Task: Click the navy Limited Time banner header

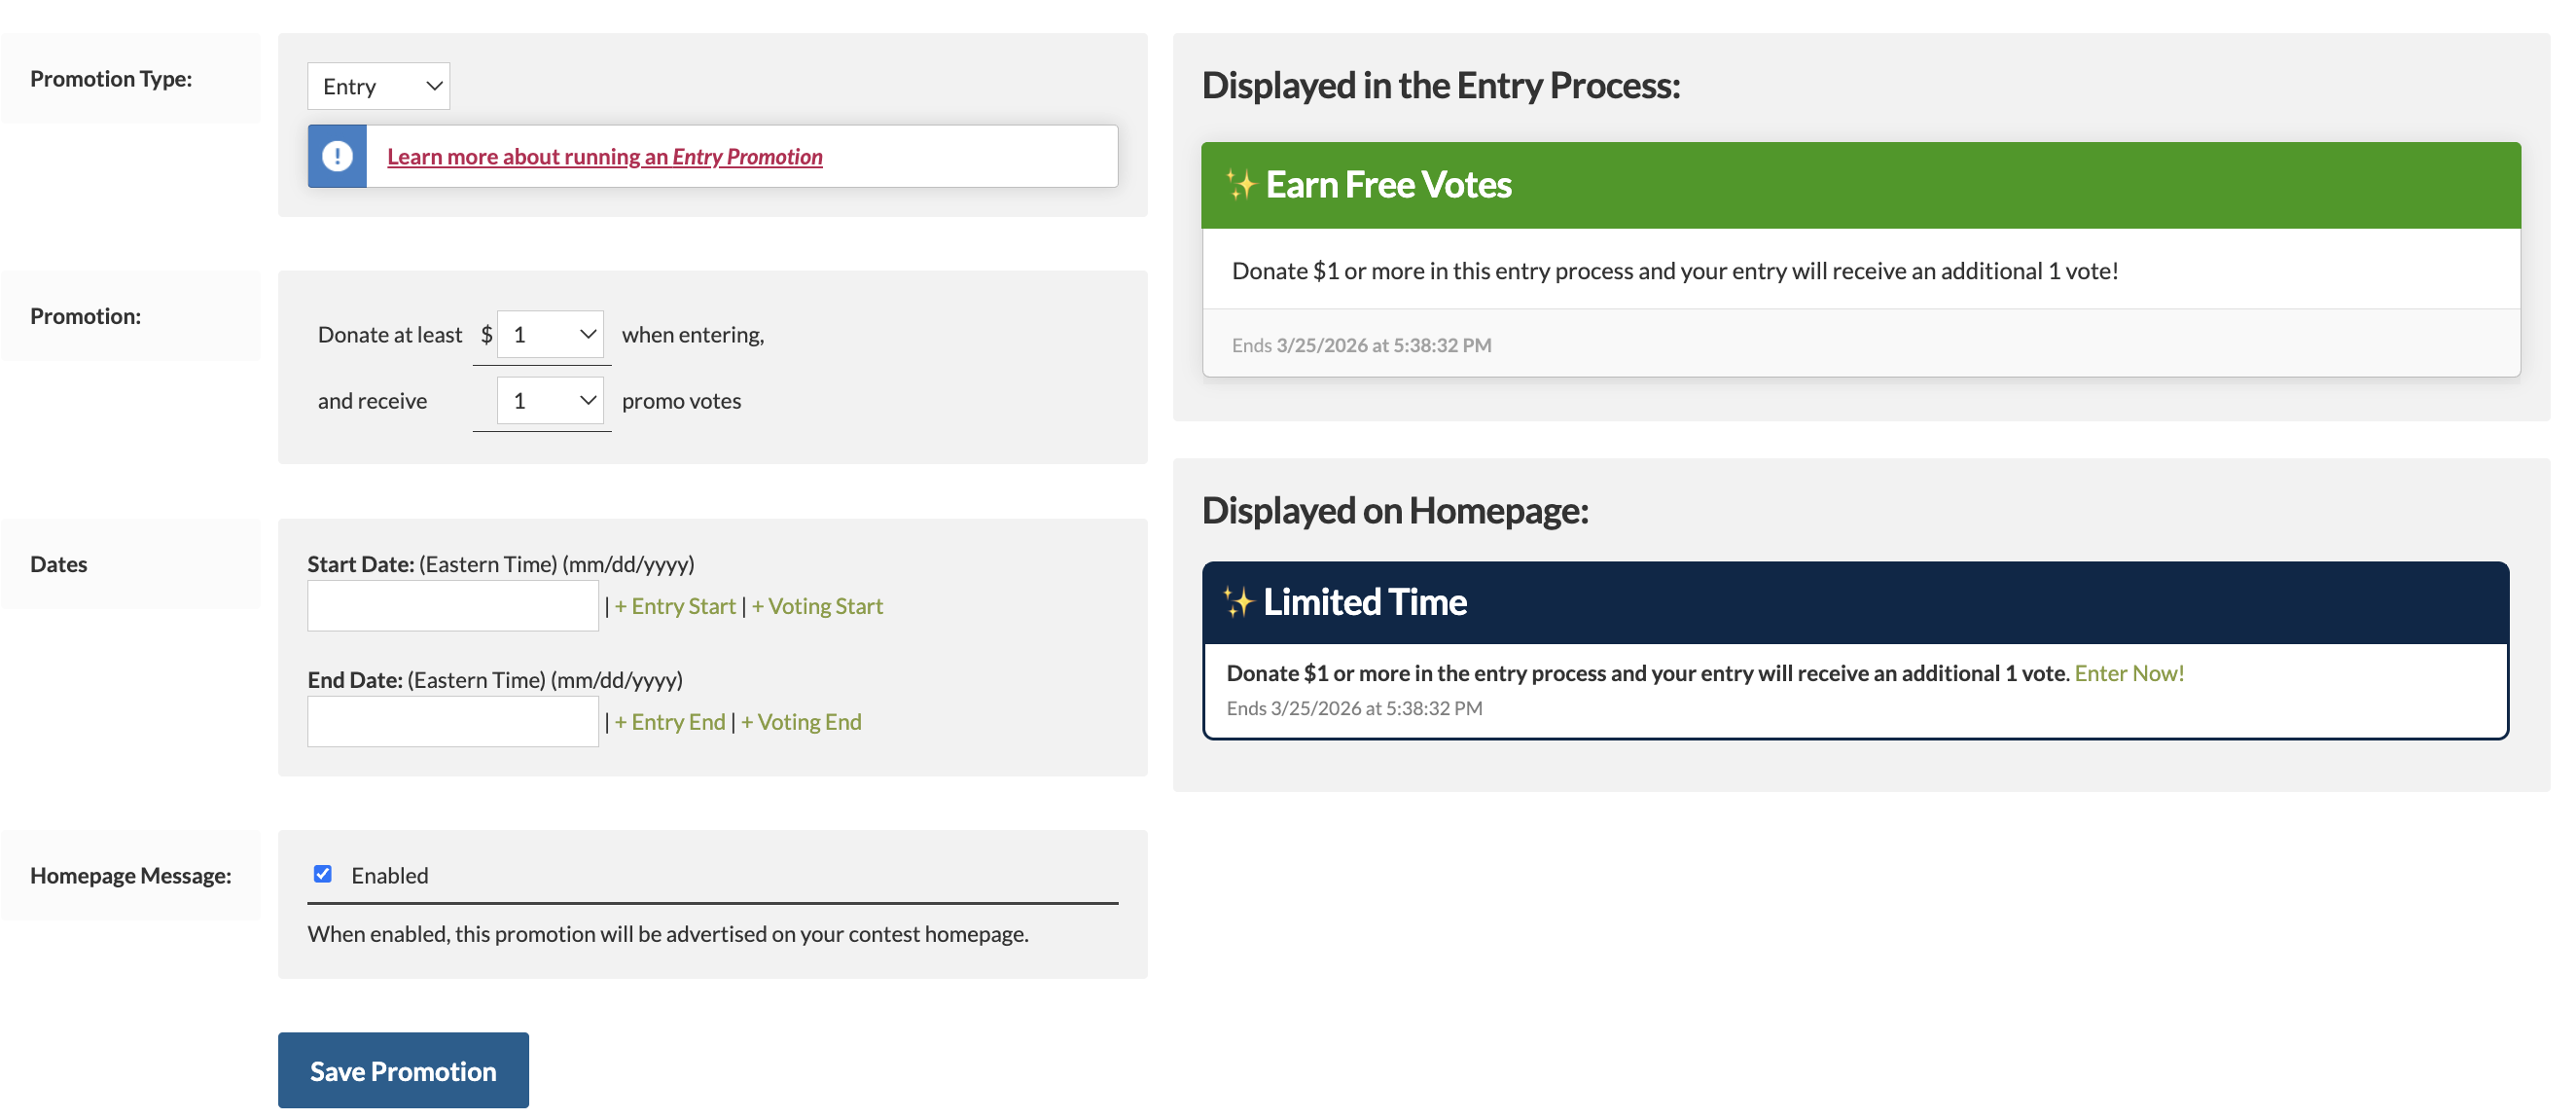Action: click(1855, 602)
